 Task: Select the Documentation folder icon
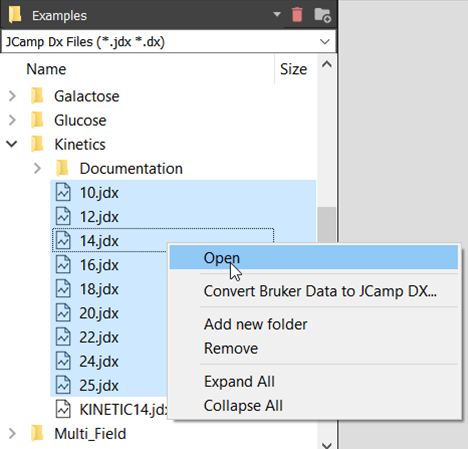pyautogui.click(x=62, y=168)
